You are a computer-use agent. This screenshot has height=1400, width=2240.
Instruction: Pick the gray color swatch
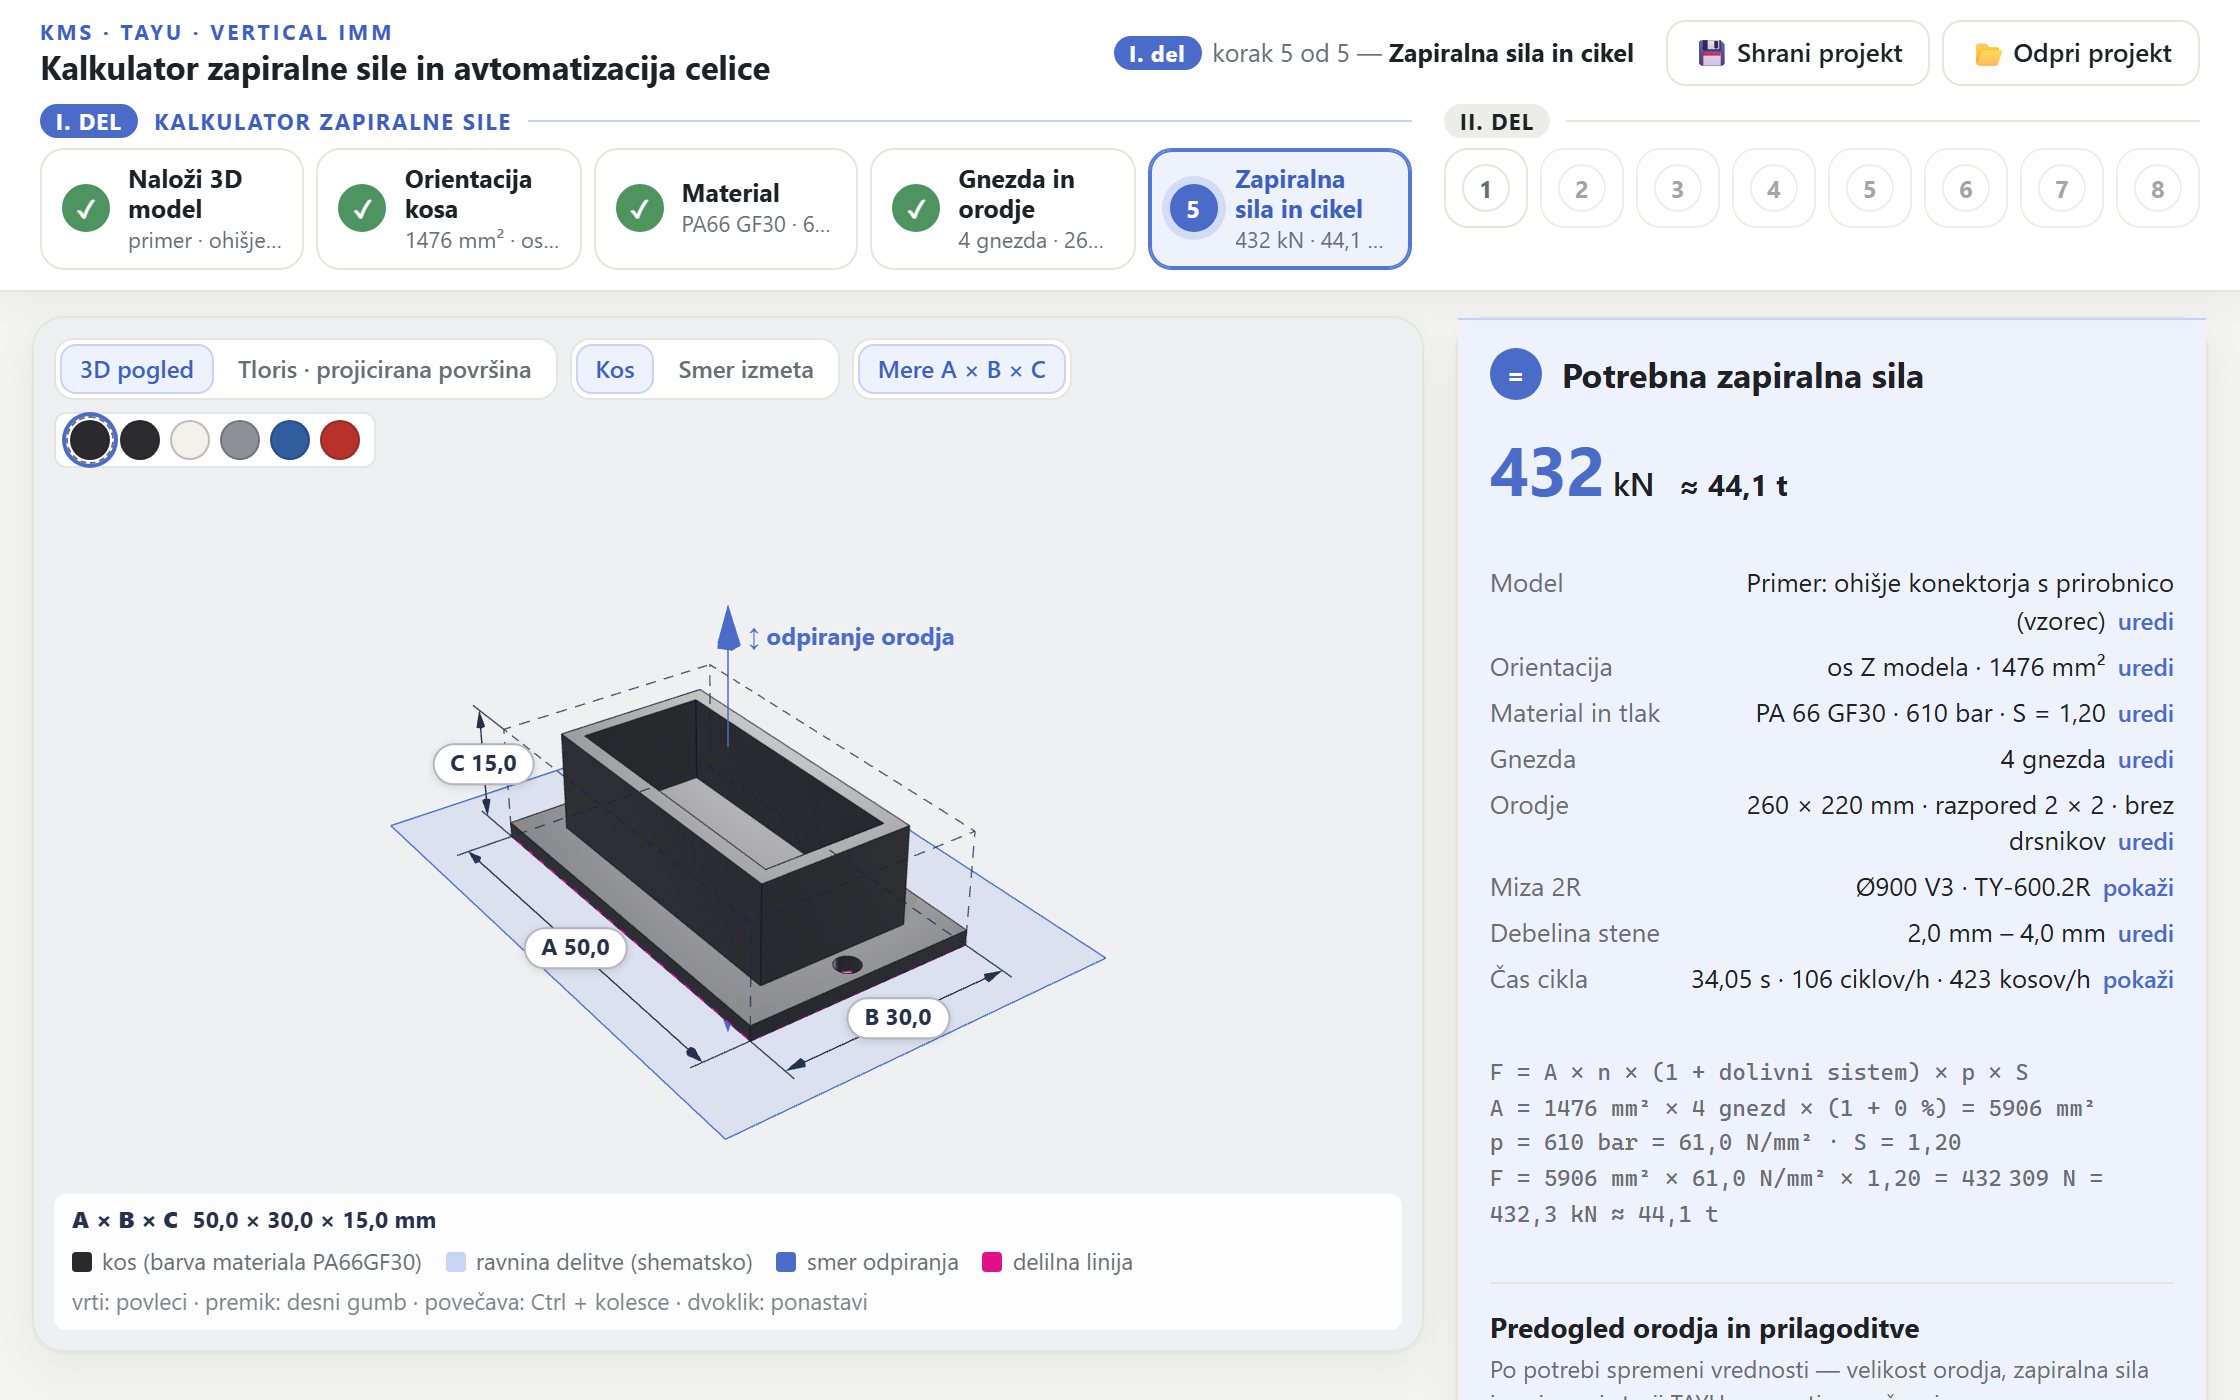click(x=240, y=440)
